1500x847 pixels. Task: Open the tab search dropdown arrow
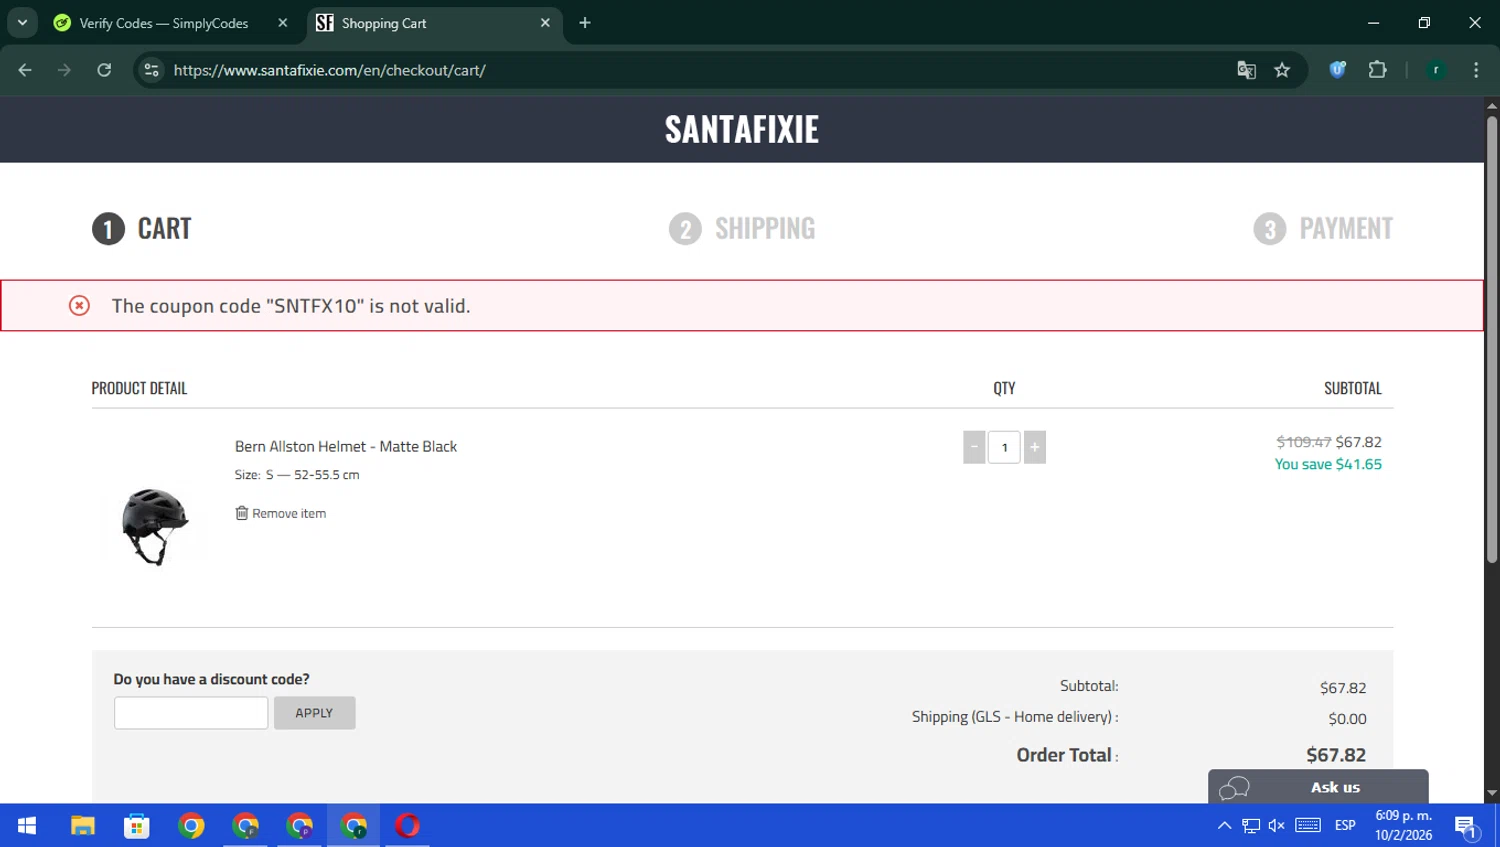click(22, 22)
